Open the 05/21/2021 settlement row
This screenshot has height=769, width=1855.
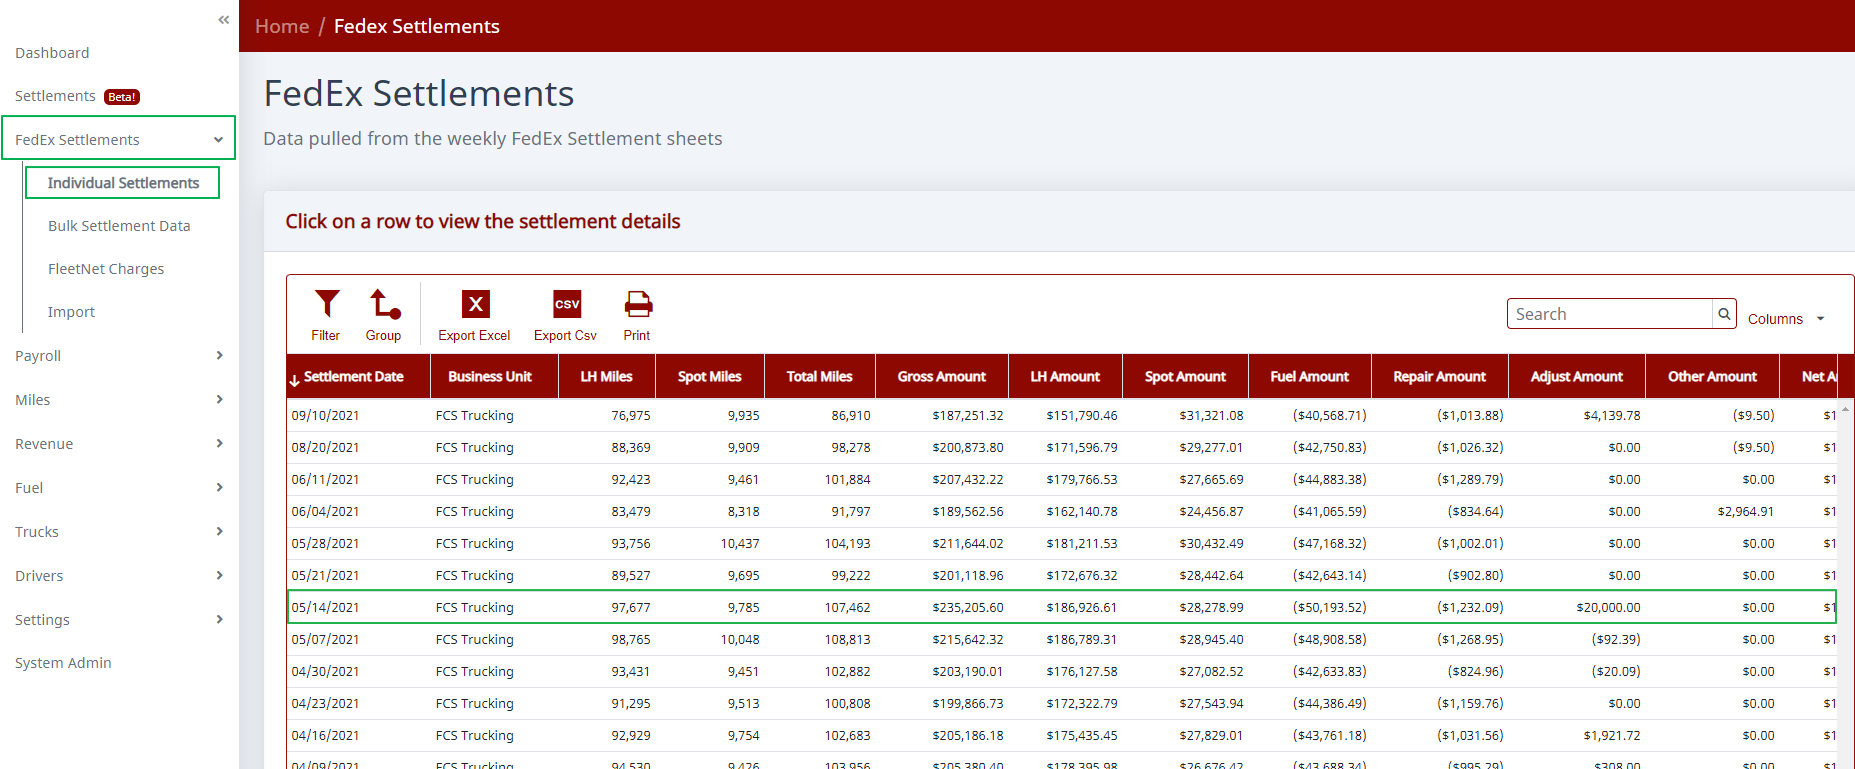coord(1062,575)
